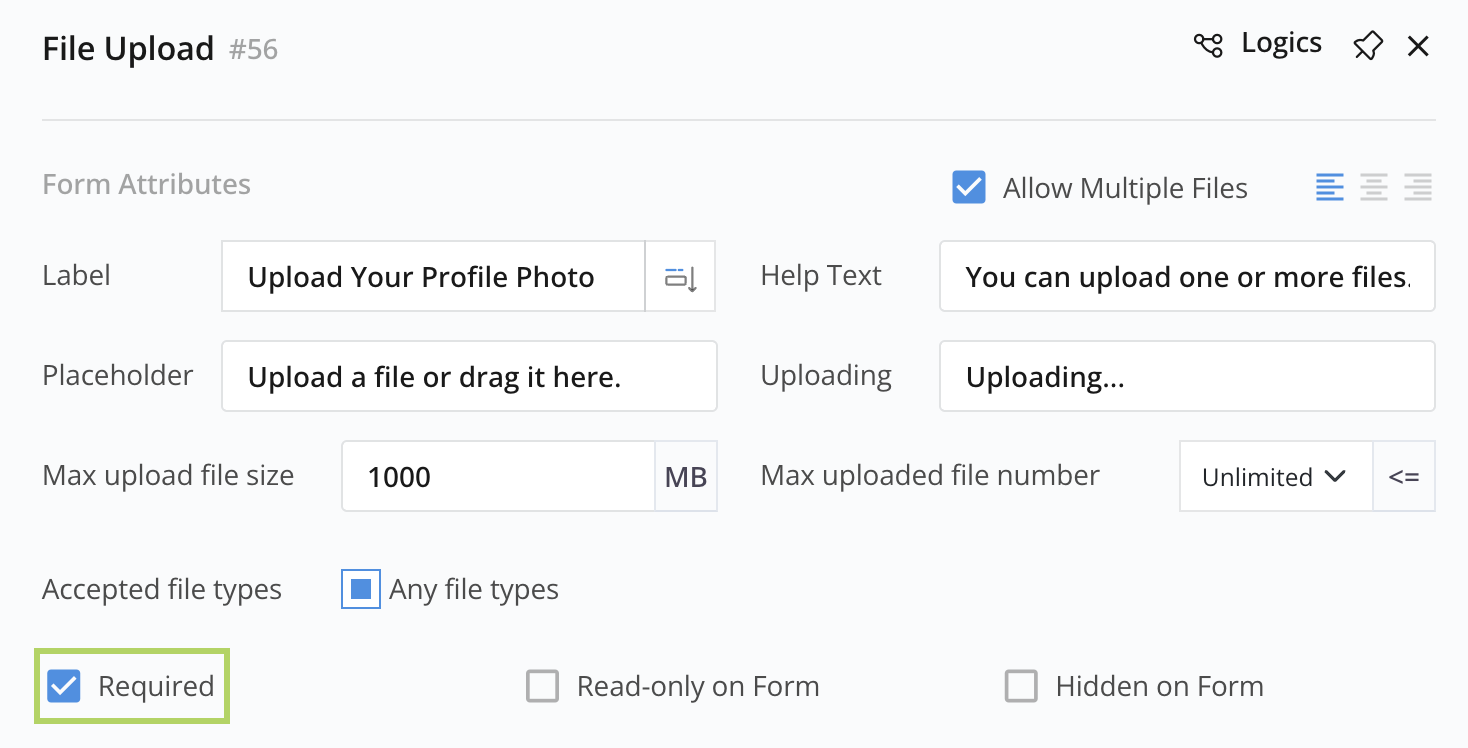This screenshot has width=1468, height=748.
Task: Toggle Any file types checkbox
Action: [x=361, y=590]
